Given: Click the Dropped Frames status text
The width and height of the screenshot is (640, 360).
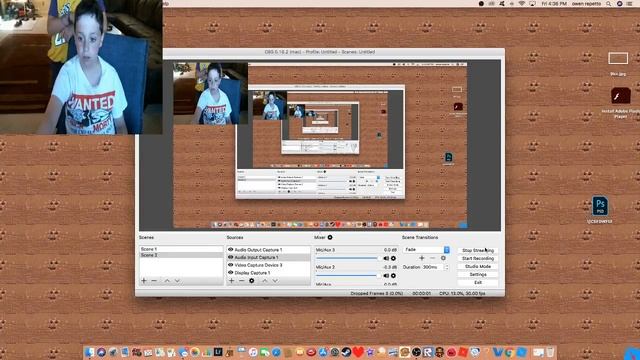Looking at the screenshot, I should coord(376,293).
